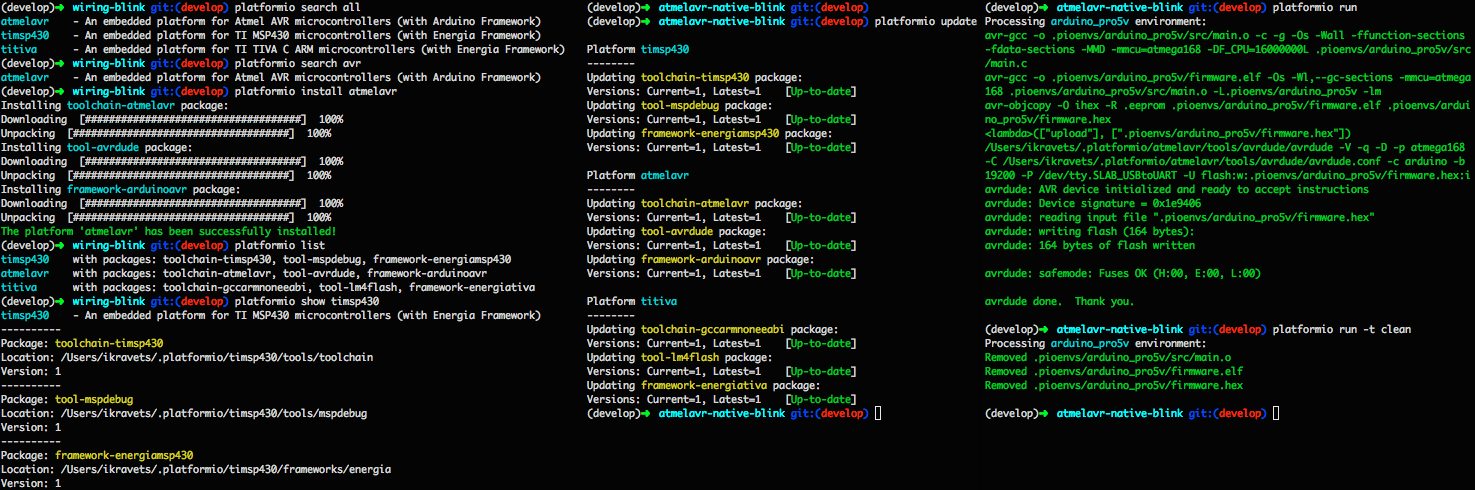The image size is (1475, 490).
Task: Click the cursor block at the right pane prompt
Action: (1276, 413)
